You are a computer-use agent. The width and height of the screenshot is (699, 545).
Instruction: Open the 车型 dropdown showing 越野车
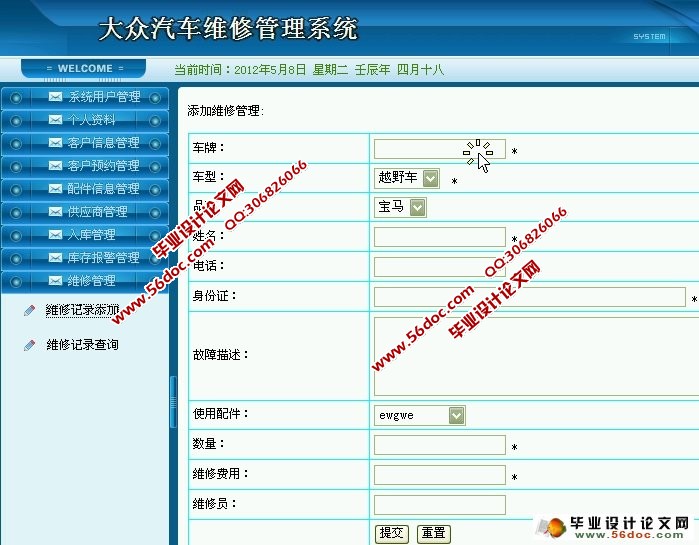(407, 178)
